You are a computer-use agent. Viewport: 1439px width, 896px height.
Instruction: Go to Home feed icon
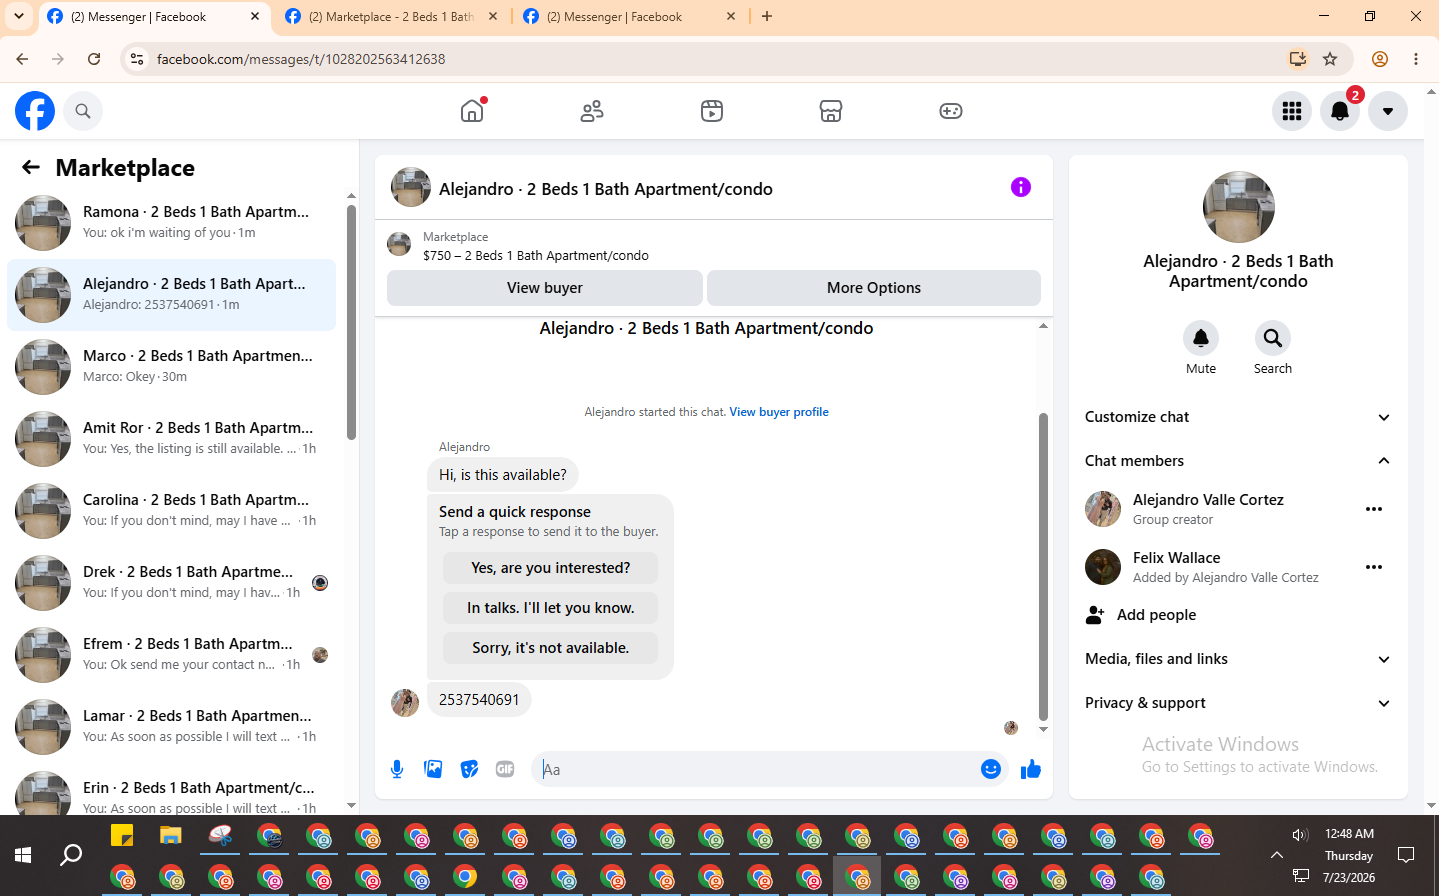[472, 111]
